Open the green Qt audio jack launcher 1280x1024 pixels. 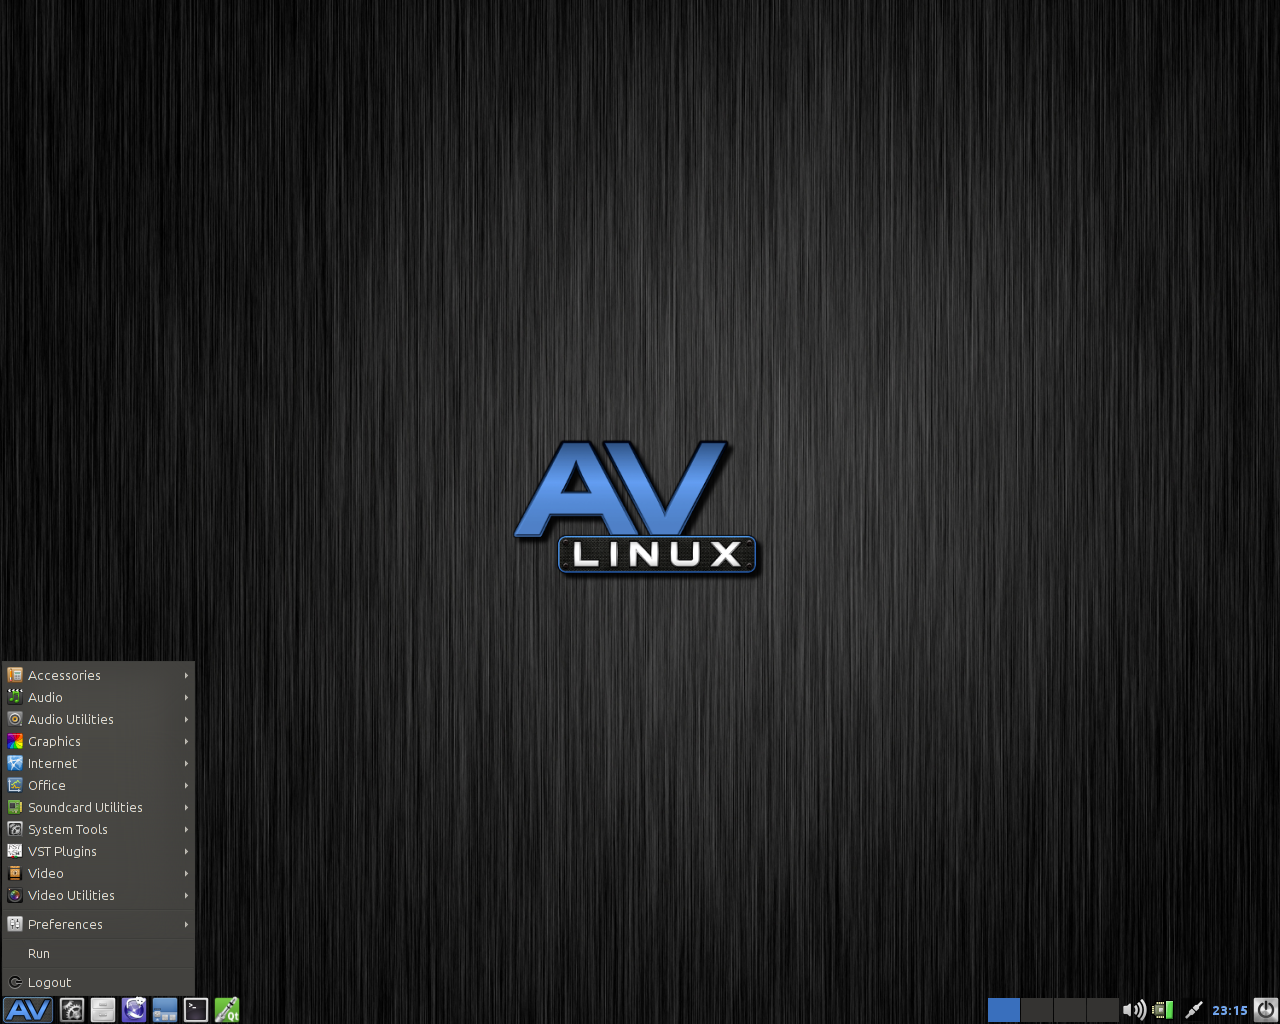[227, 1010]
